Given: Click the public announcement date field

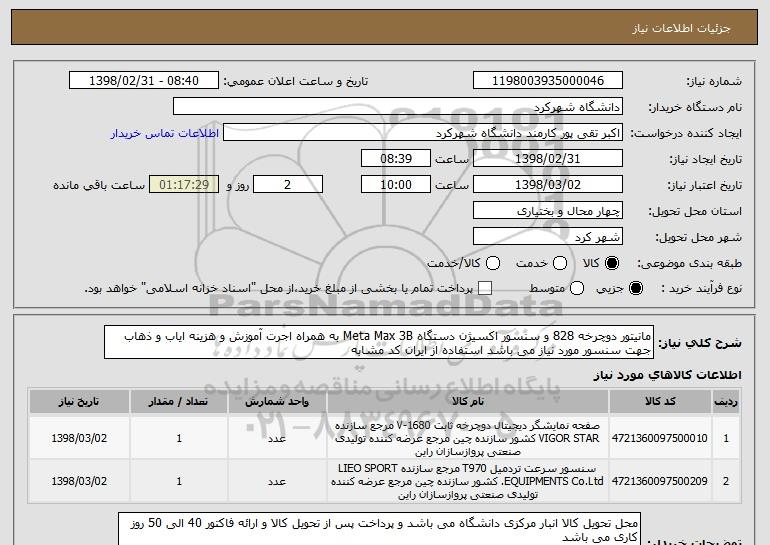Looking at the screenshot, I should pos(144,81).
